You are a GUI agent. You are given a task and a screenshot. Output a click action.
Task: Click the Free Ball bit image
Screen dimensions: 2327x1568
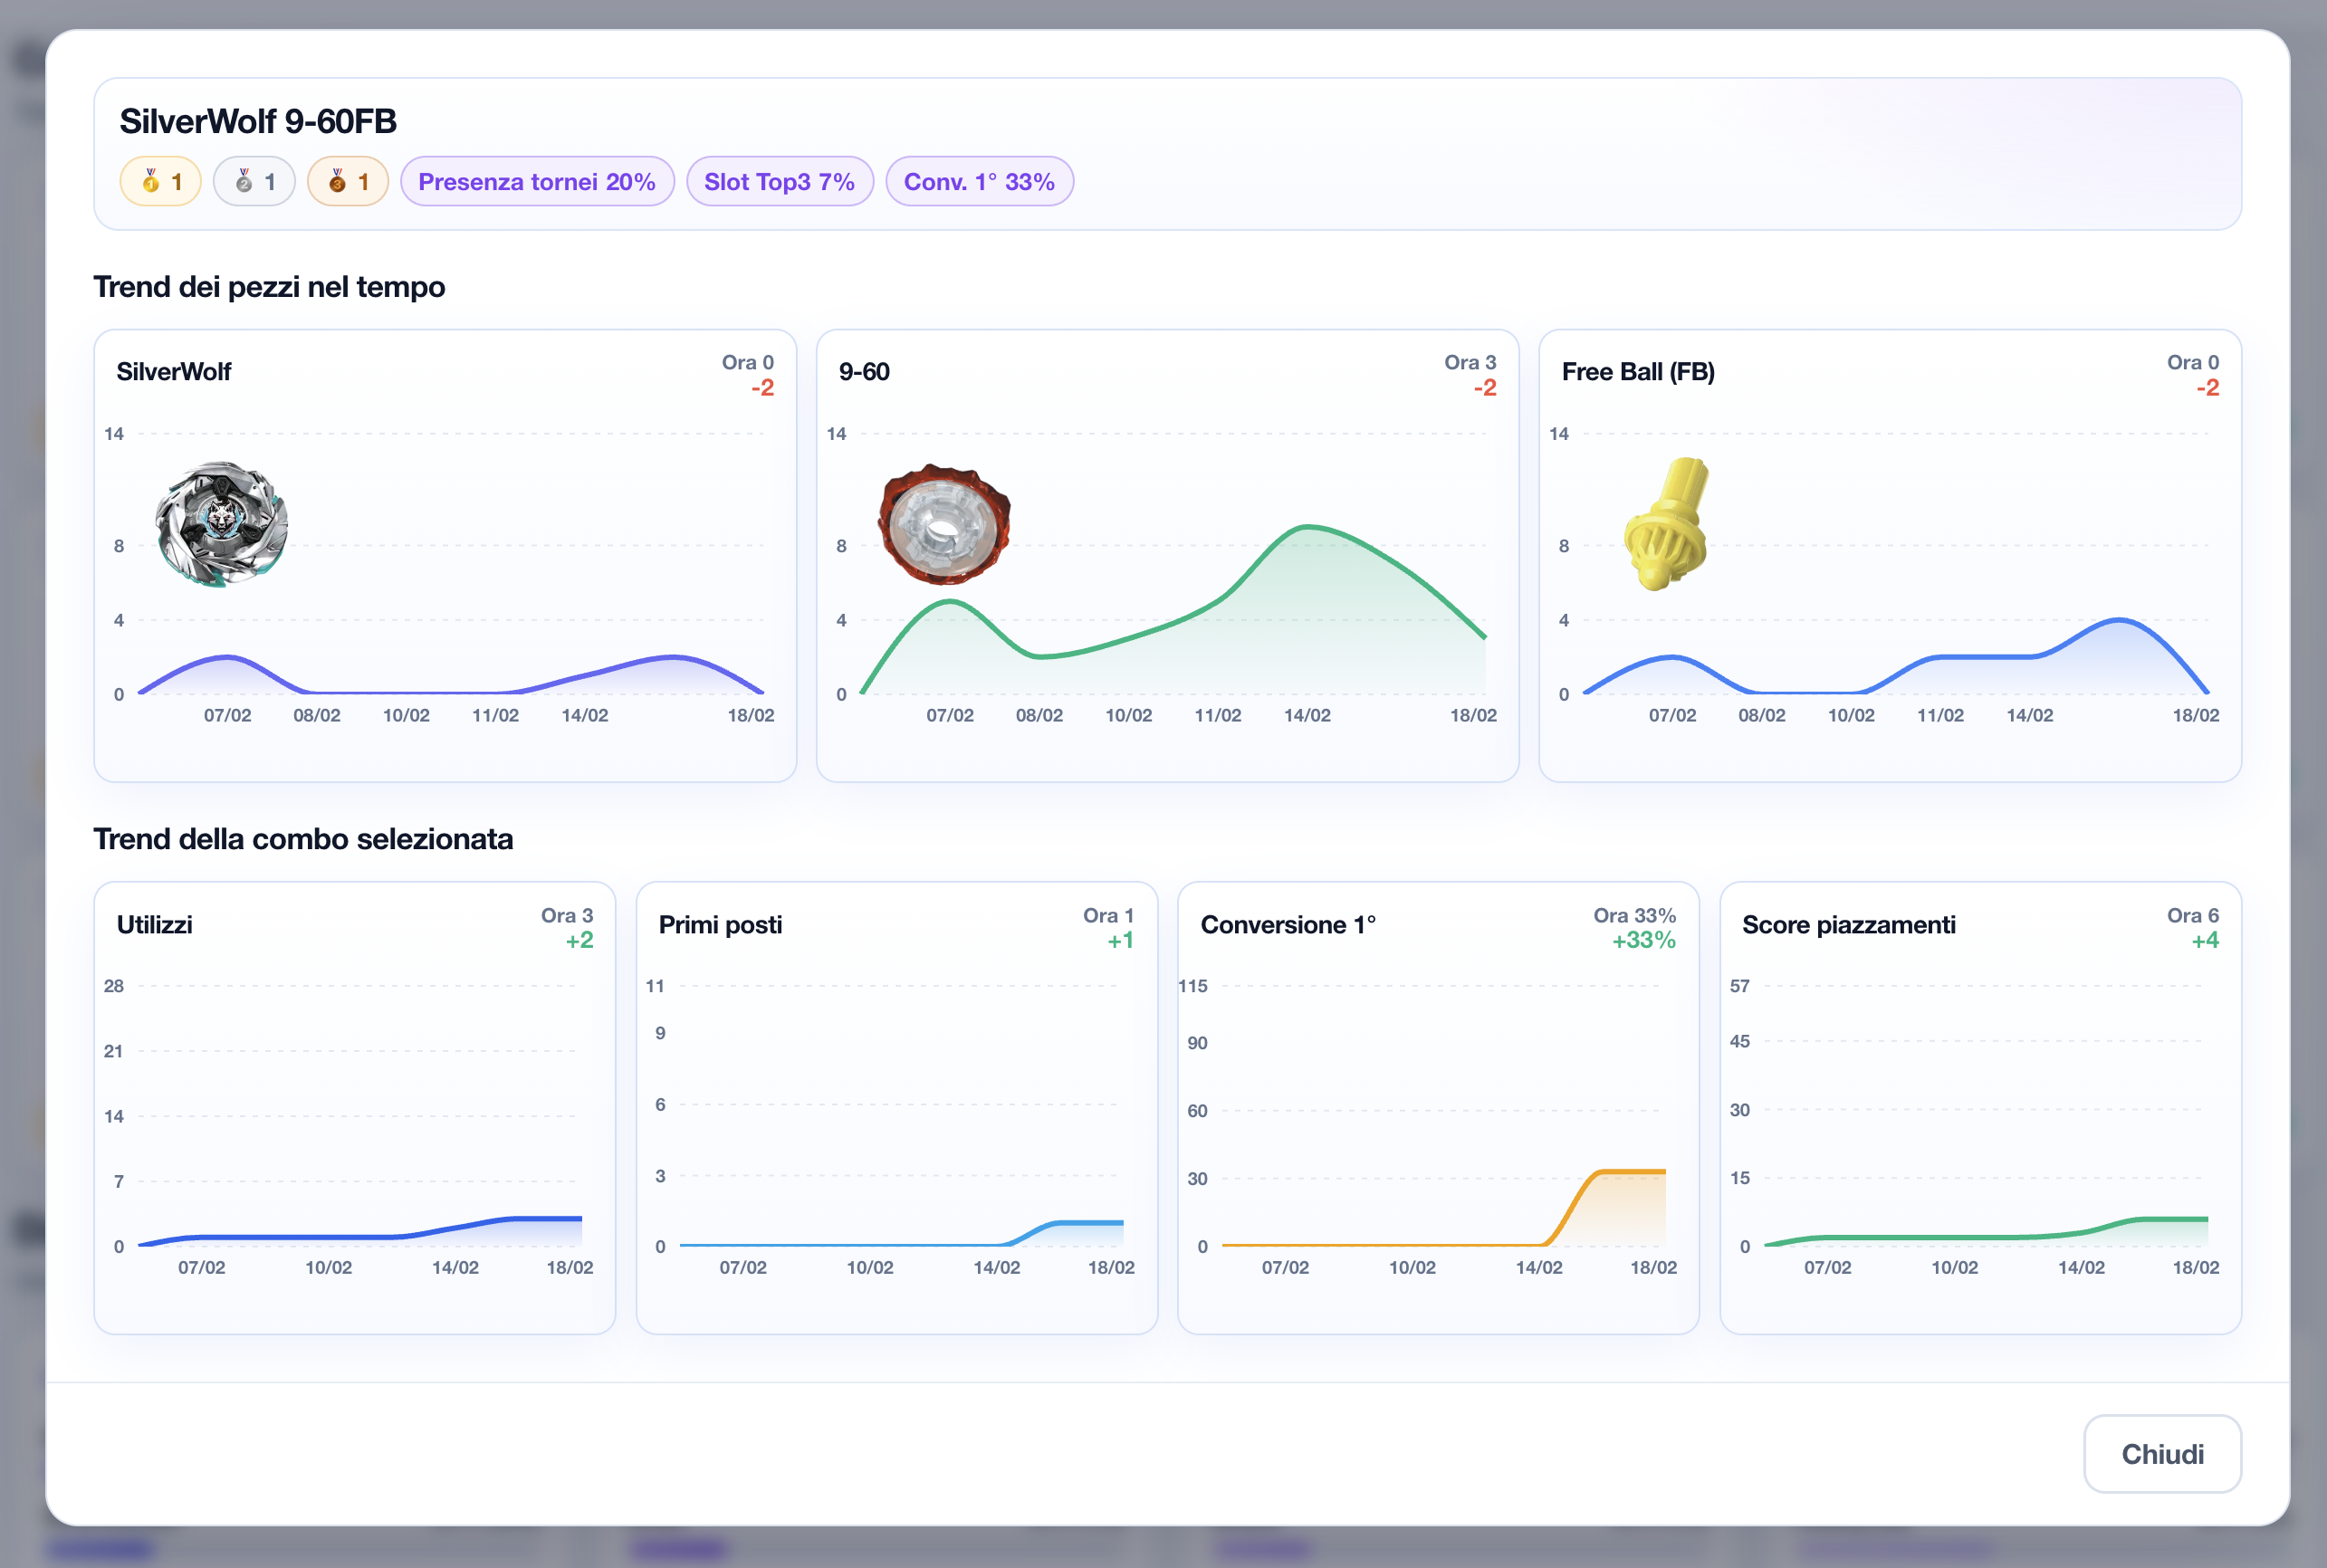tap(1666, 523)
